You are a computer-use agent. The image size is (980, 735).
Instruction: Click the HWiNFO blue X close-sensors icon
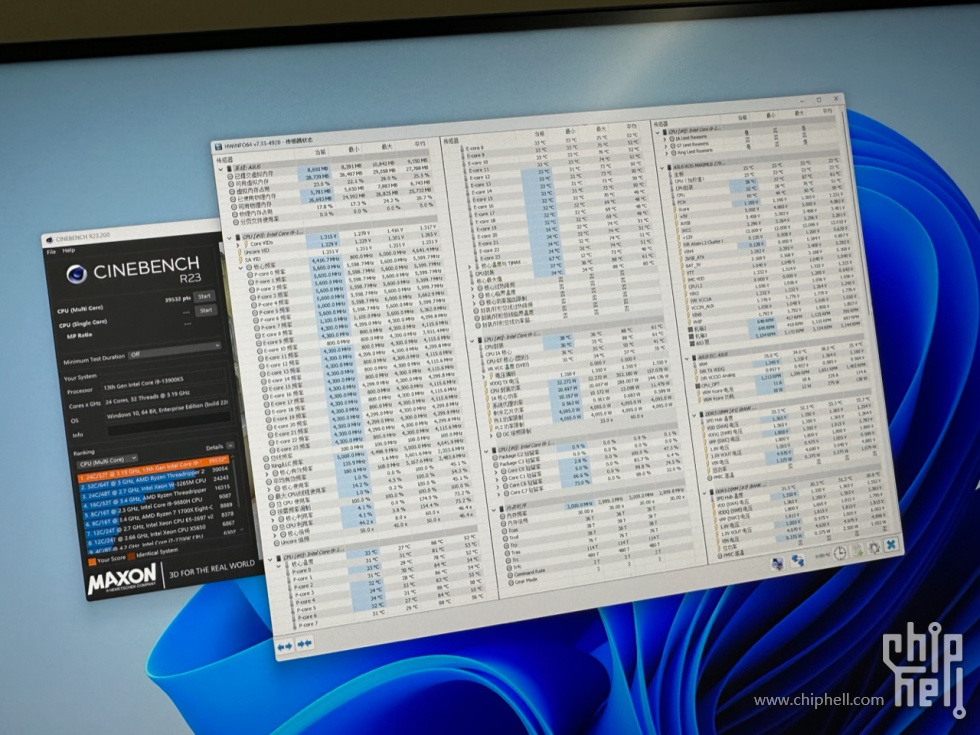tap(891, 544)
